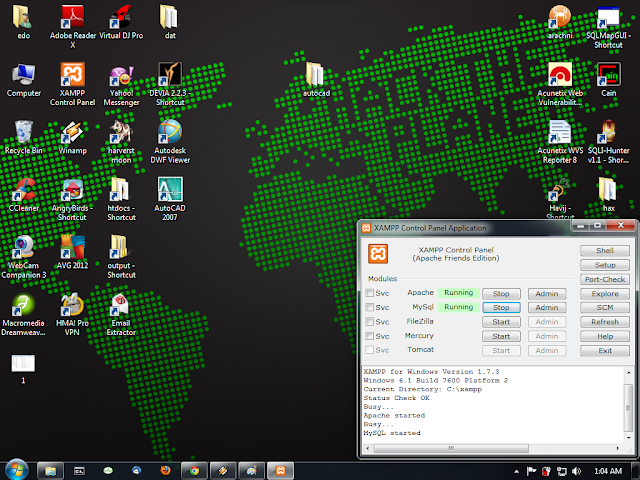Open the dat folder
640x480 pixels.
[170, 22]
